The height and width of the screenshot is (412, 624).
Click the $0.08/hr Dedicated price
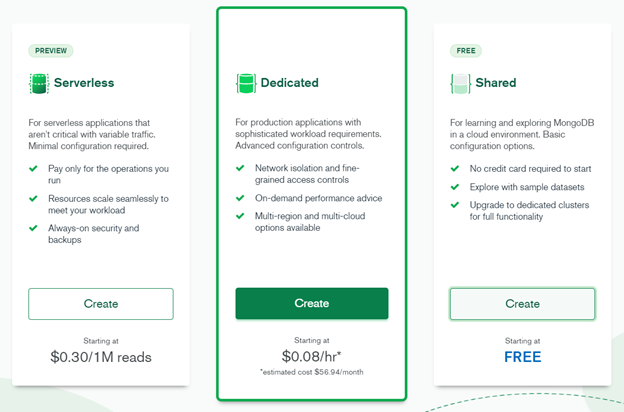tap(311, 357)
